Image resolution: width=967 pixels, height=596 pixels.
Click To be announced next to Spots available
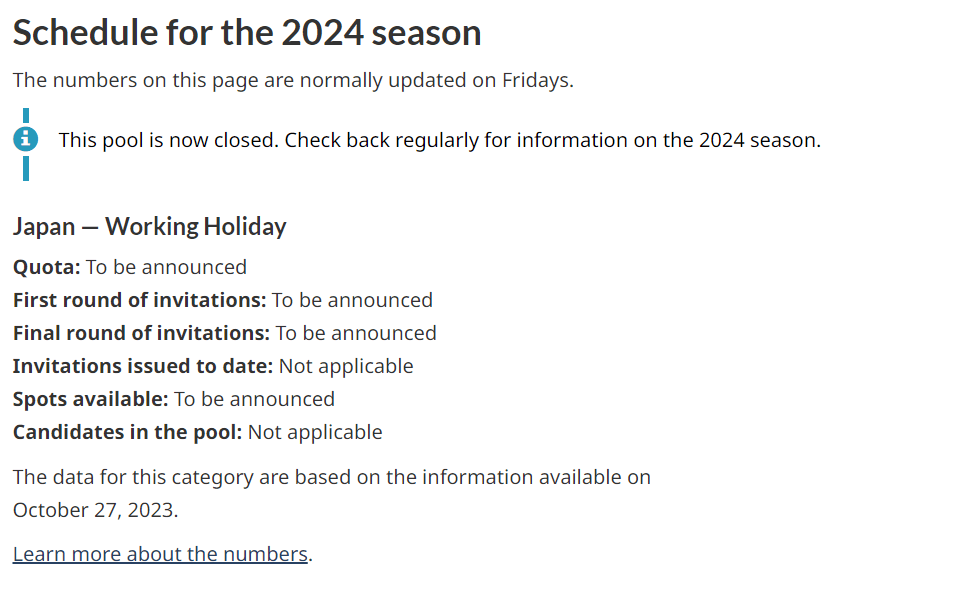254,399
